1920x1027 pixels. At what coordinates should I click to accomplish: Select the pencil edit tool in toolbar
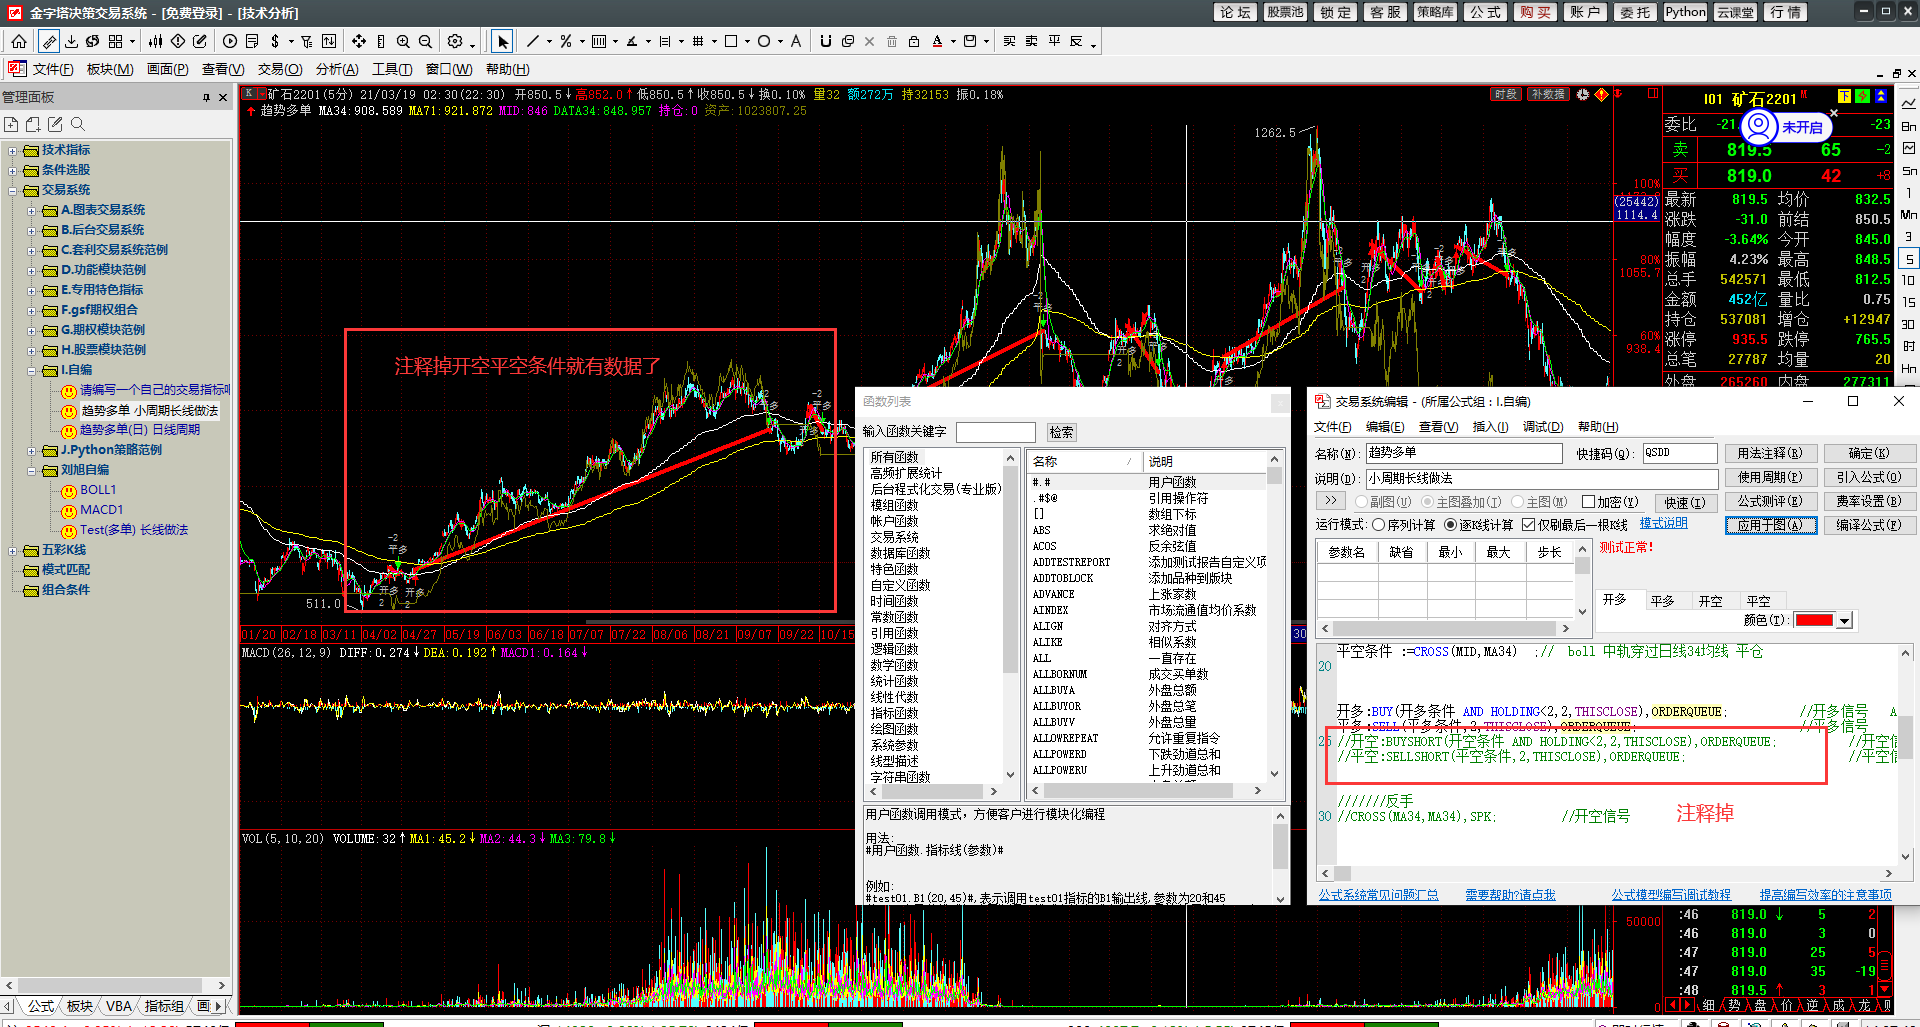pyautogui.click(x=48, y=41)
